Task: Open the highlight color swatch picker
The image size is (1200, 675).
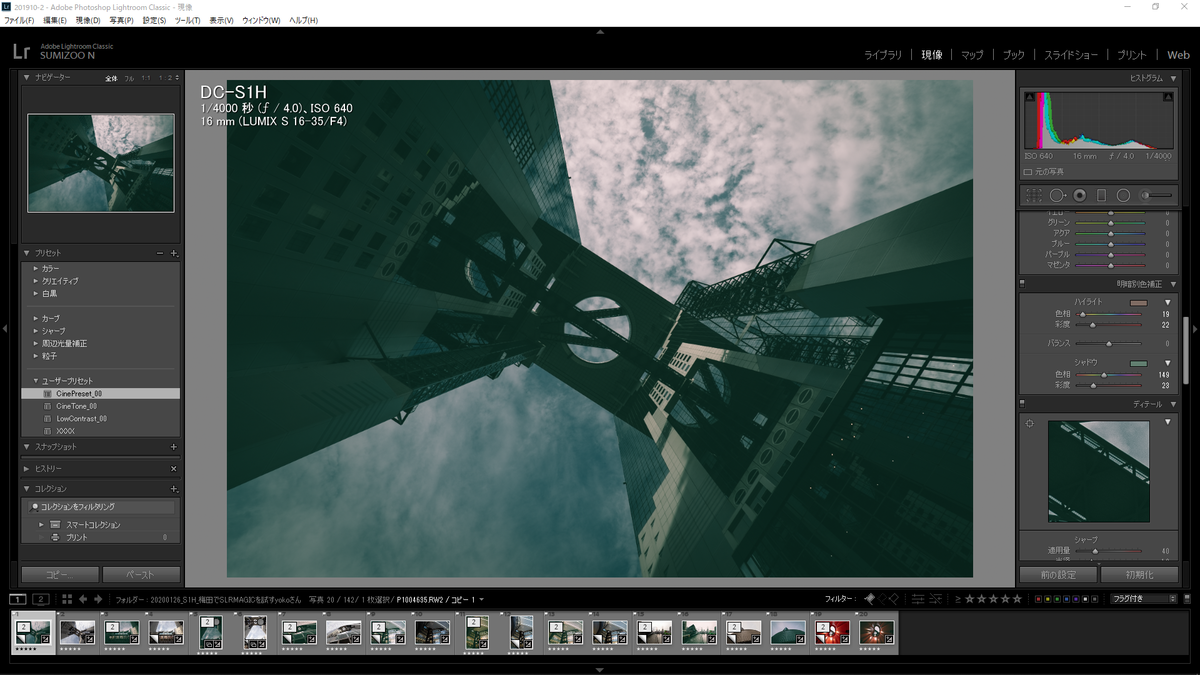Action: tap(1139, 302)
